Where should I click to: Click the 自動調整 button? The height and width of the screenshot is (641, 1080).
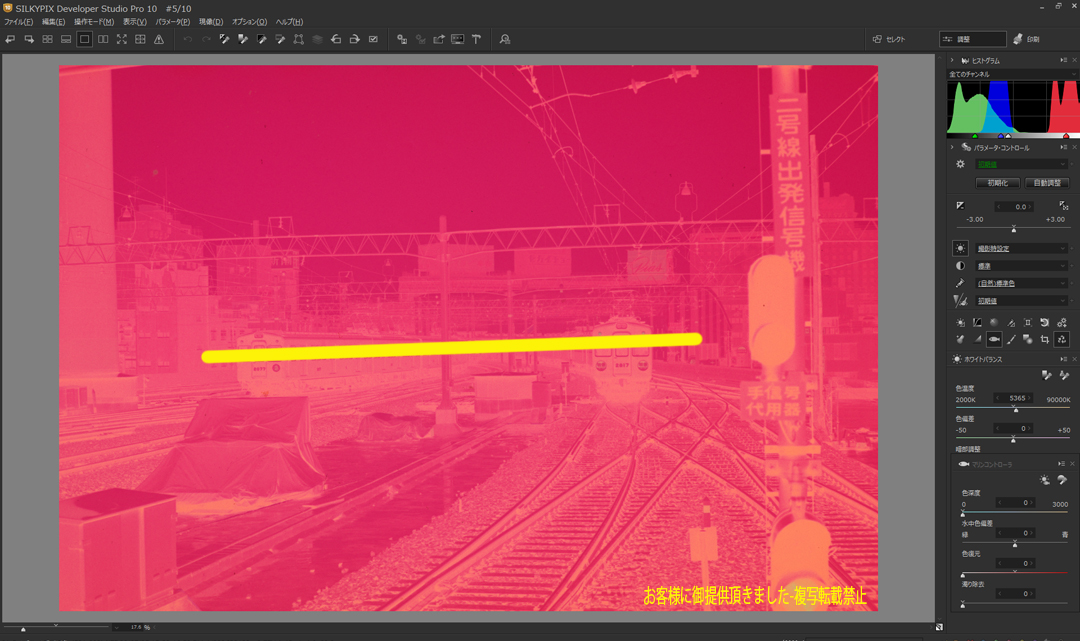tap(1047, 183)
